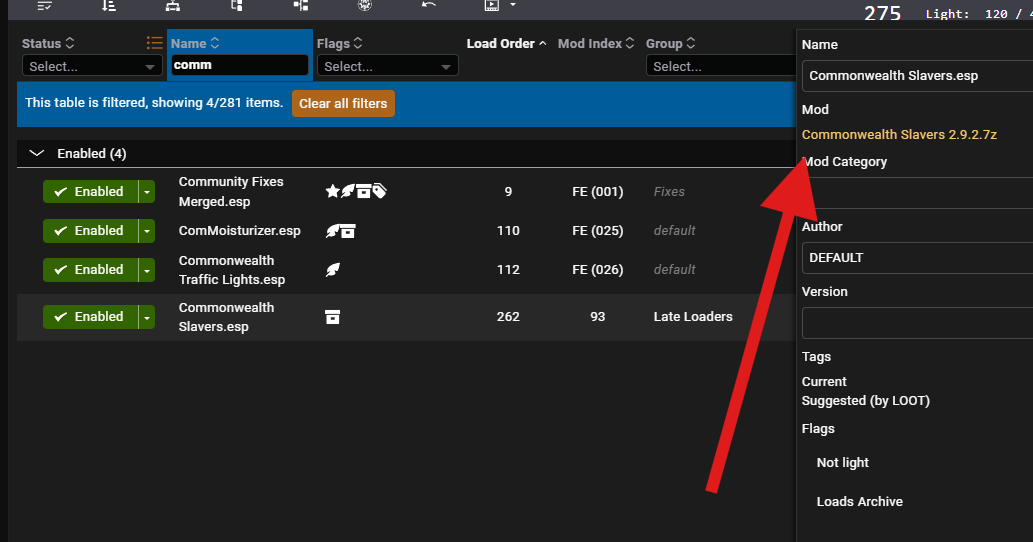Click archive box icon in Commonwealth Slavers row
The image size is (1033, 542).
333,317
